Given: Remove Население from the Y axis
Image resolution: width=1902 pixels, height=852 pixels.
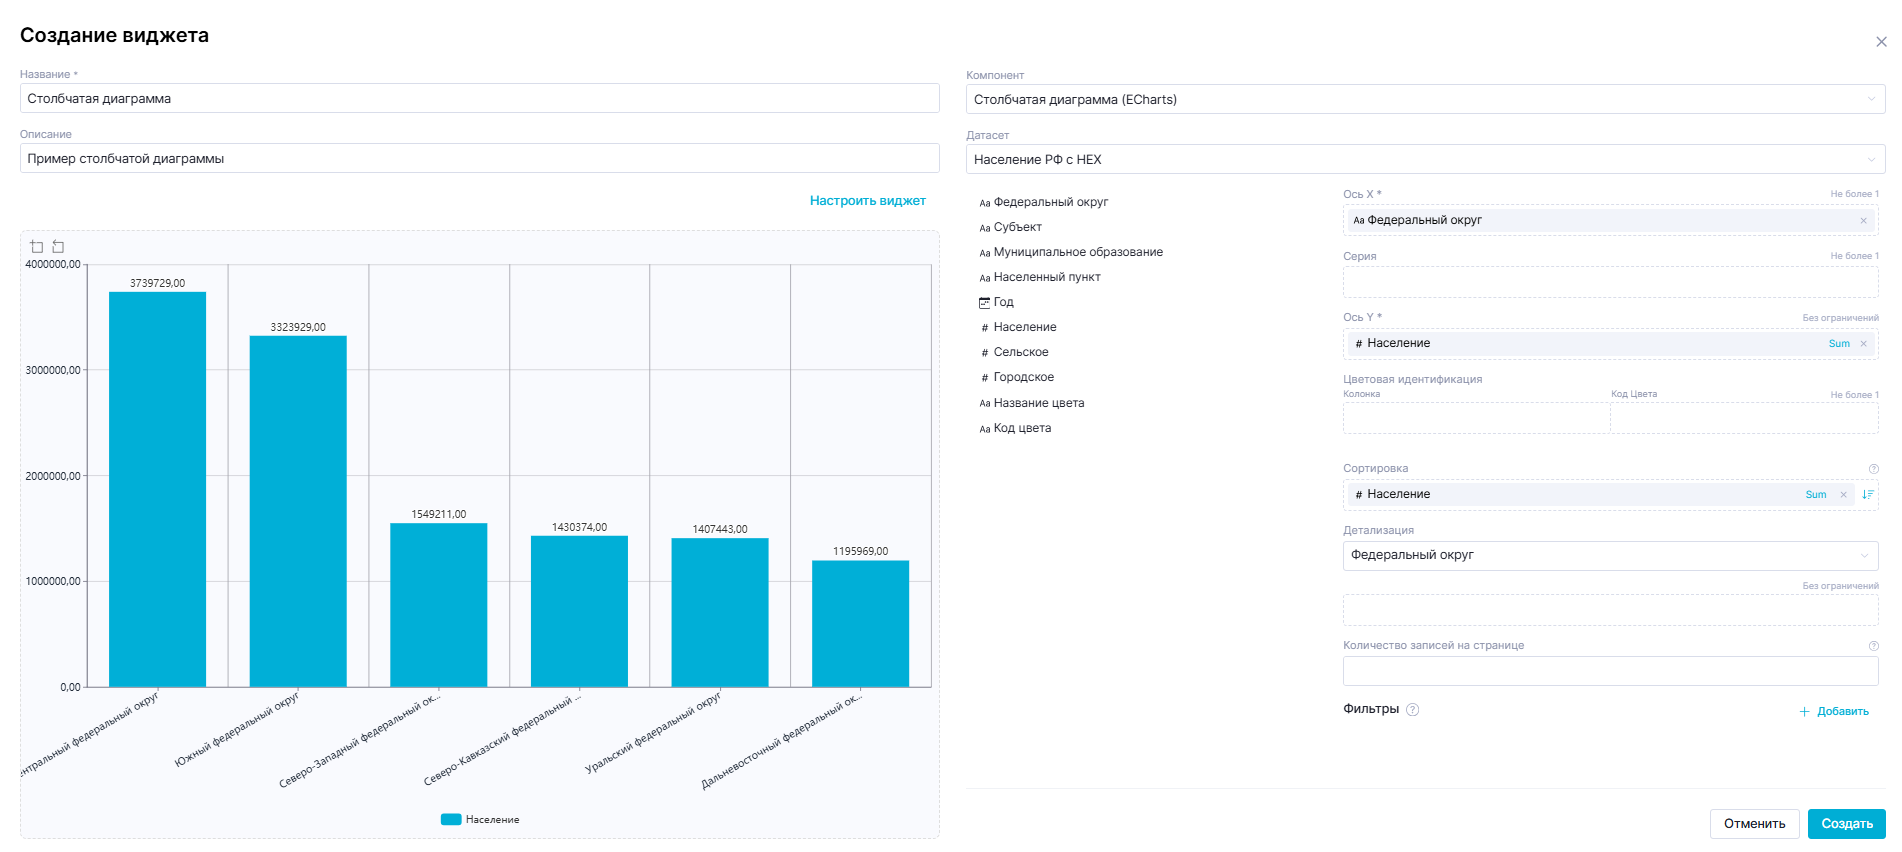Looking at the screenshot, I should [x=1863, y=344].
